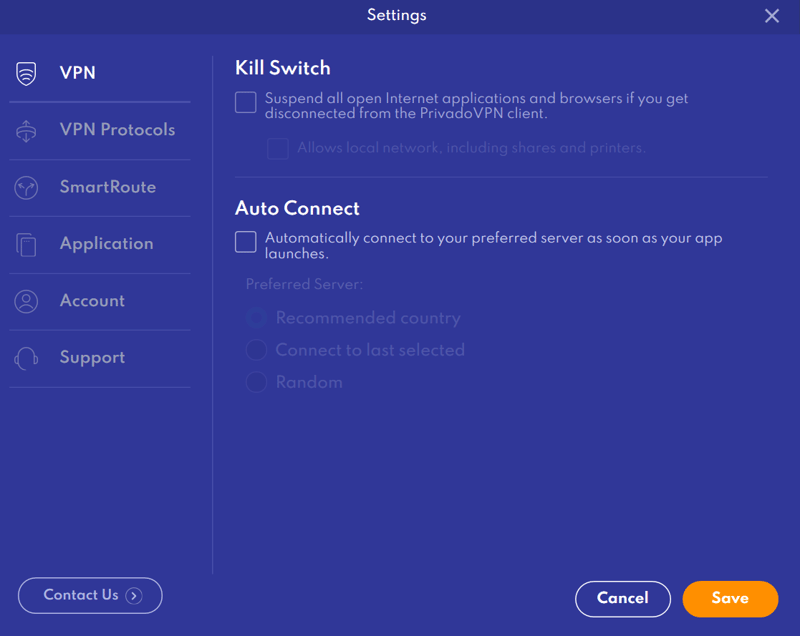Image resolution: width=800 pixels, height=636 pixels.
Task: Click the Support headset icon
Action: coord(27,358)
